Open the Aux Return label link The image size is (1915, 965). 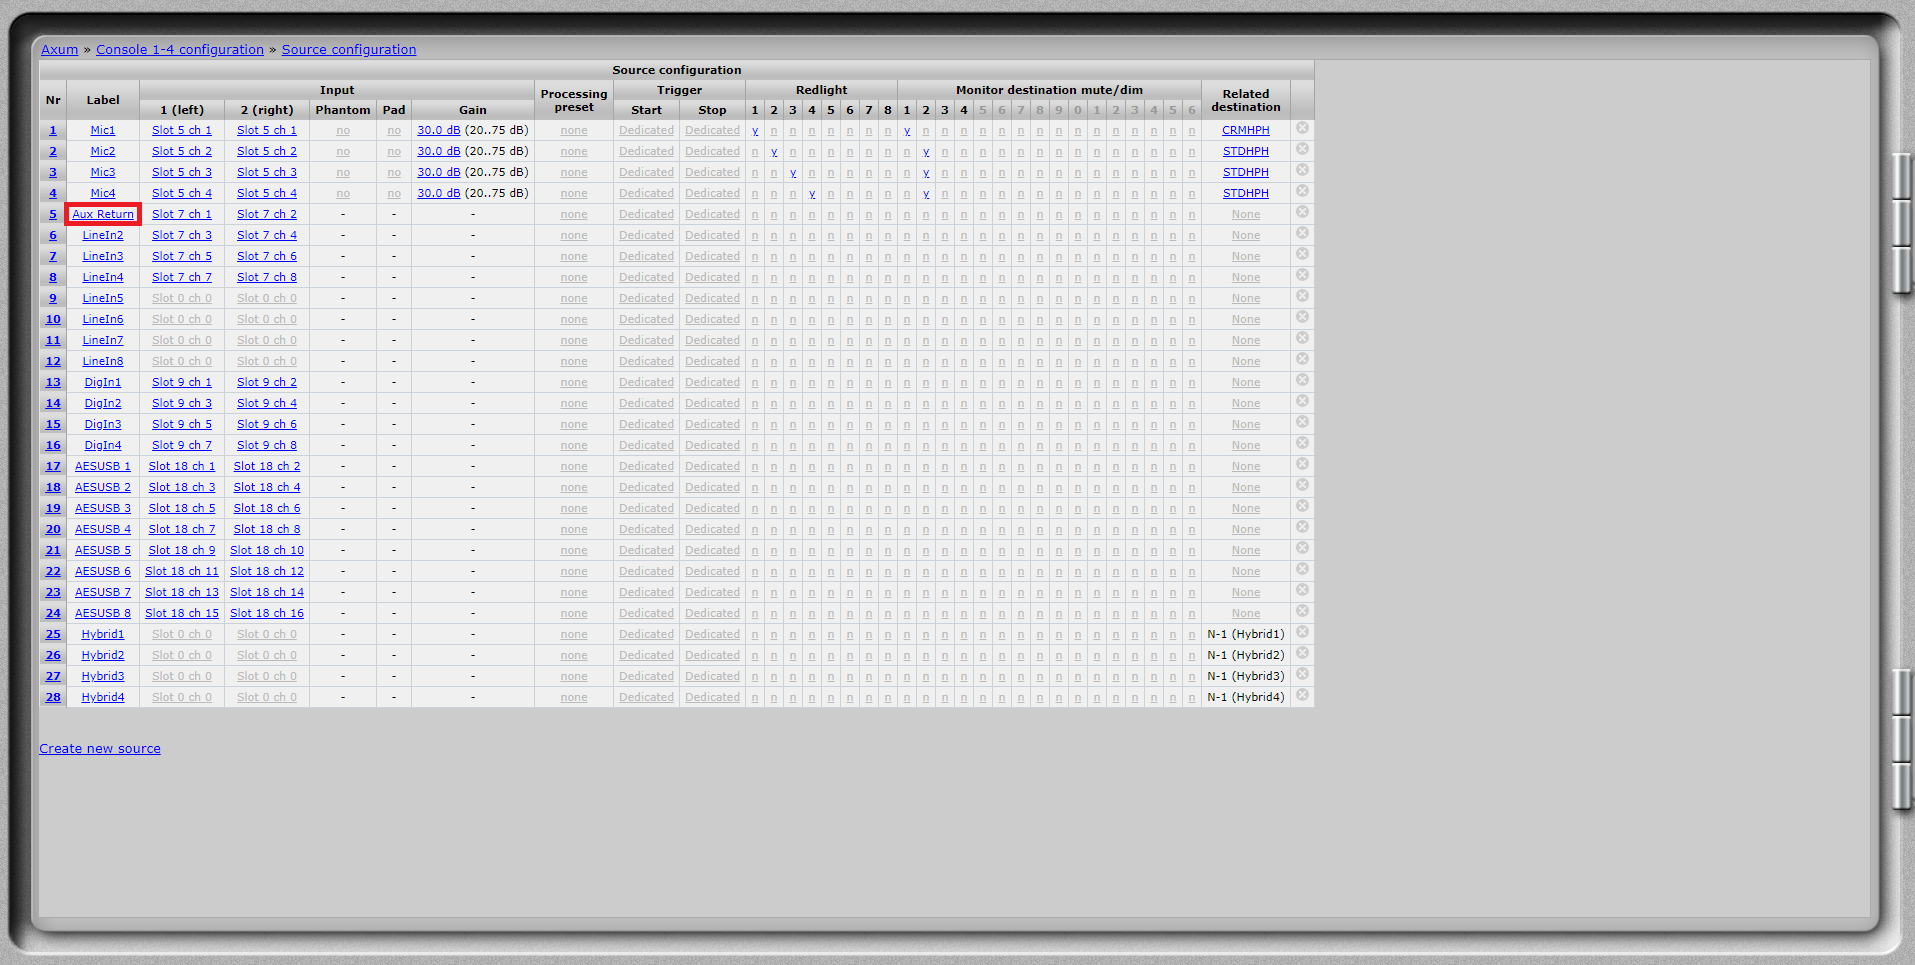pos(103,215)
